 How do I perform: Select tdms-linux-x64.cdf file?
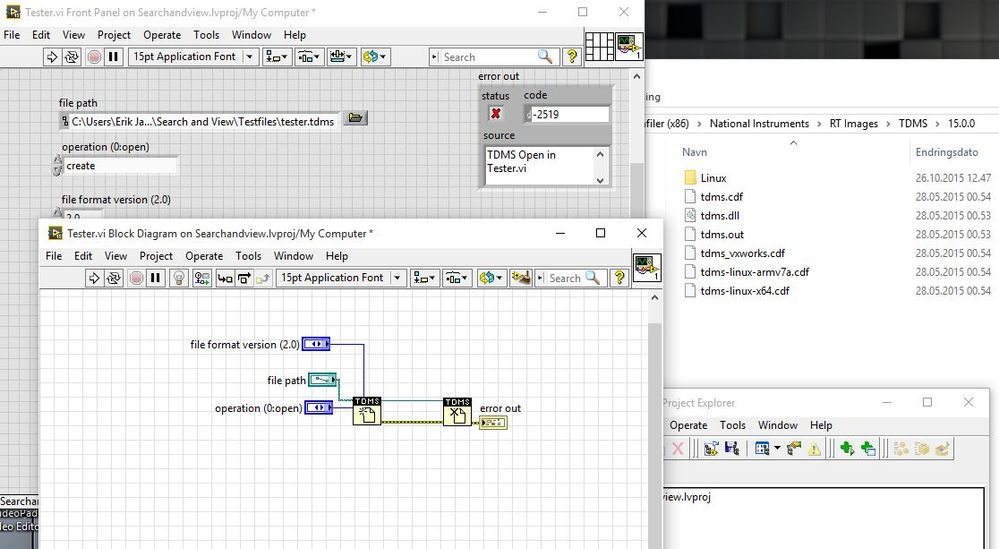coord(744,290)
